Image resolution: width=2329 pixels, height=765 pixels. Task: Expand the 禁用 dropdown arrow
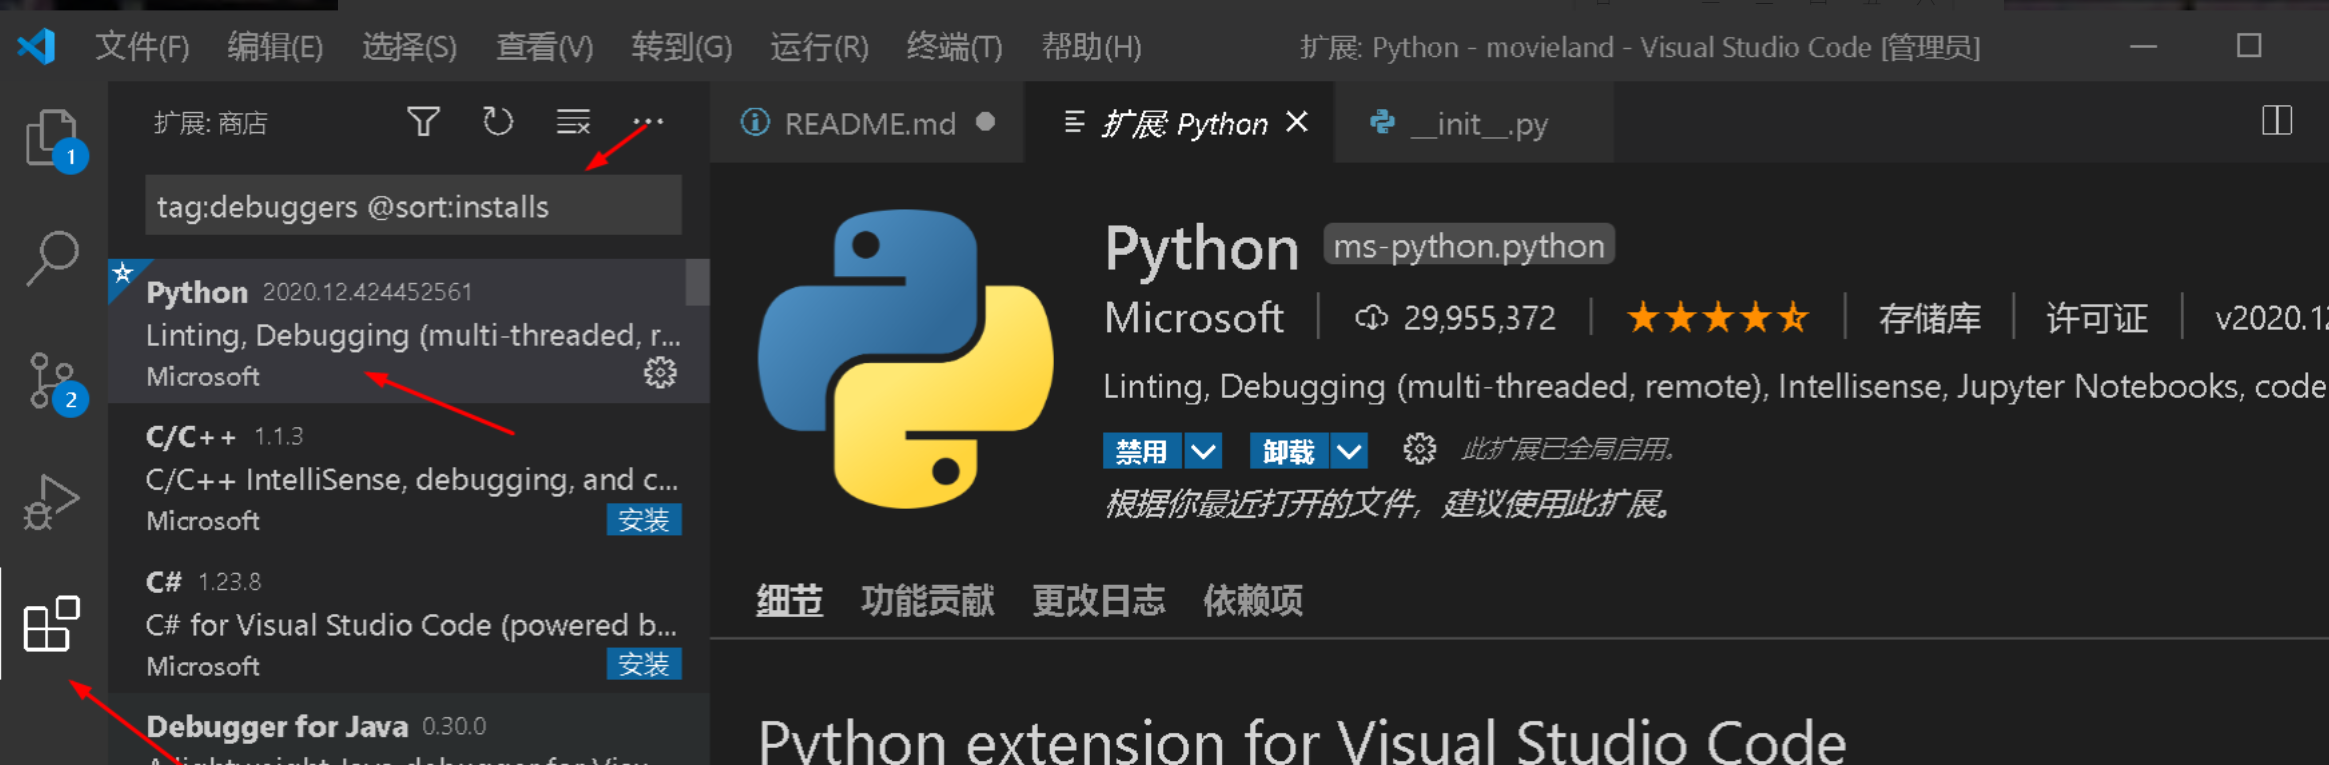tap(1203, 451)
